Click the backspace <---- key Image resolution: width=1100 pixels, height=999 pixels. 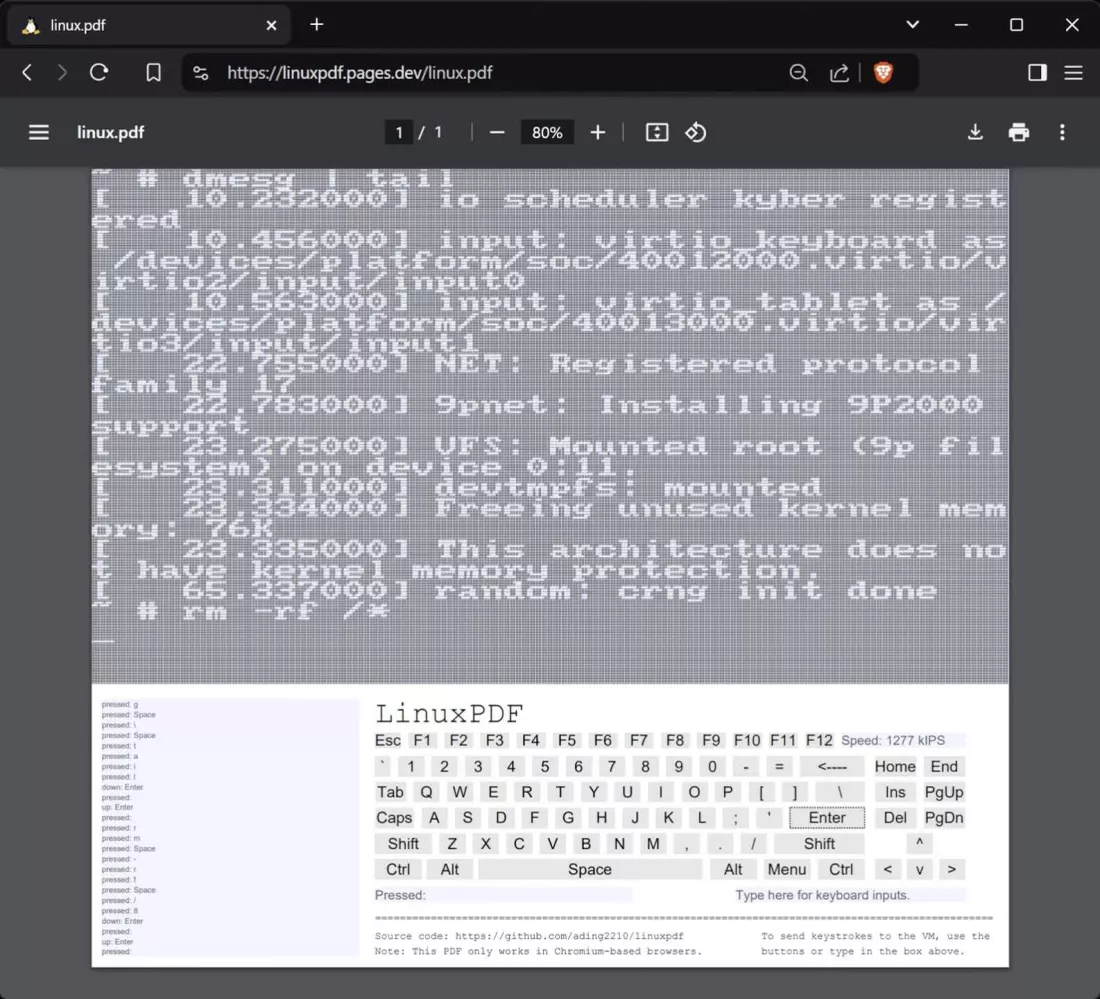[x=832, y=767]
